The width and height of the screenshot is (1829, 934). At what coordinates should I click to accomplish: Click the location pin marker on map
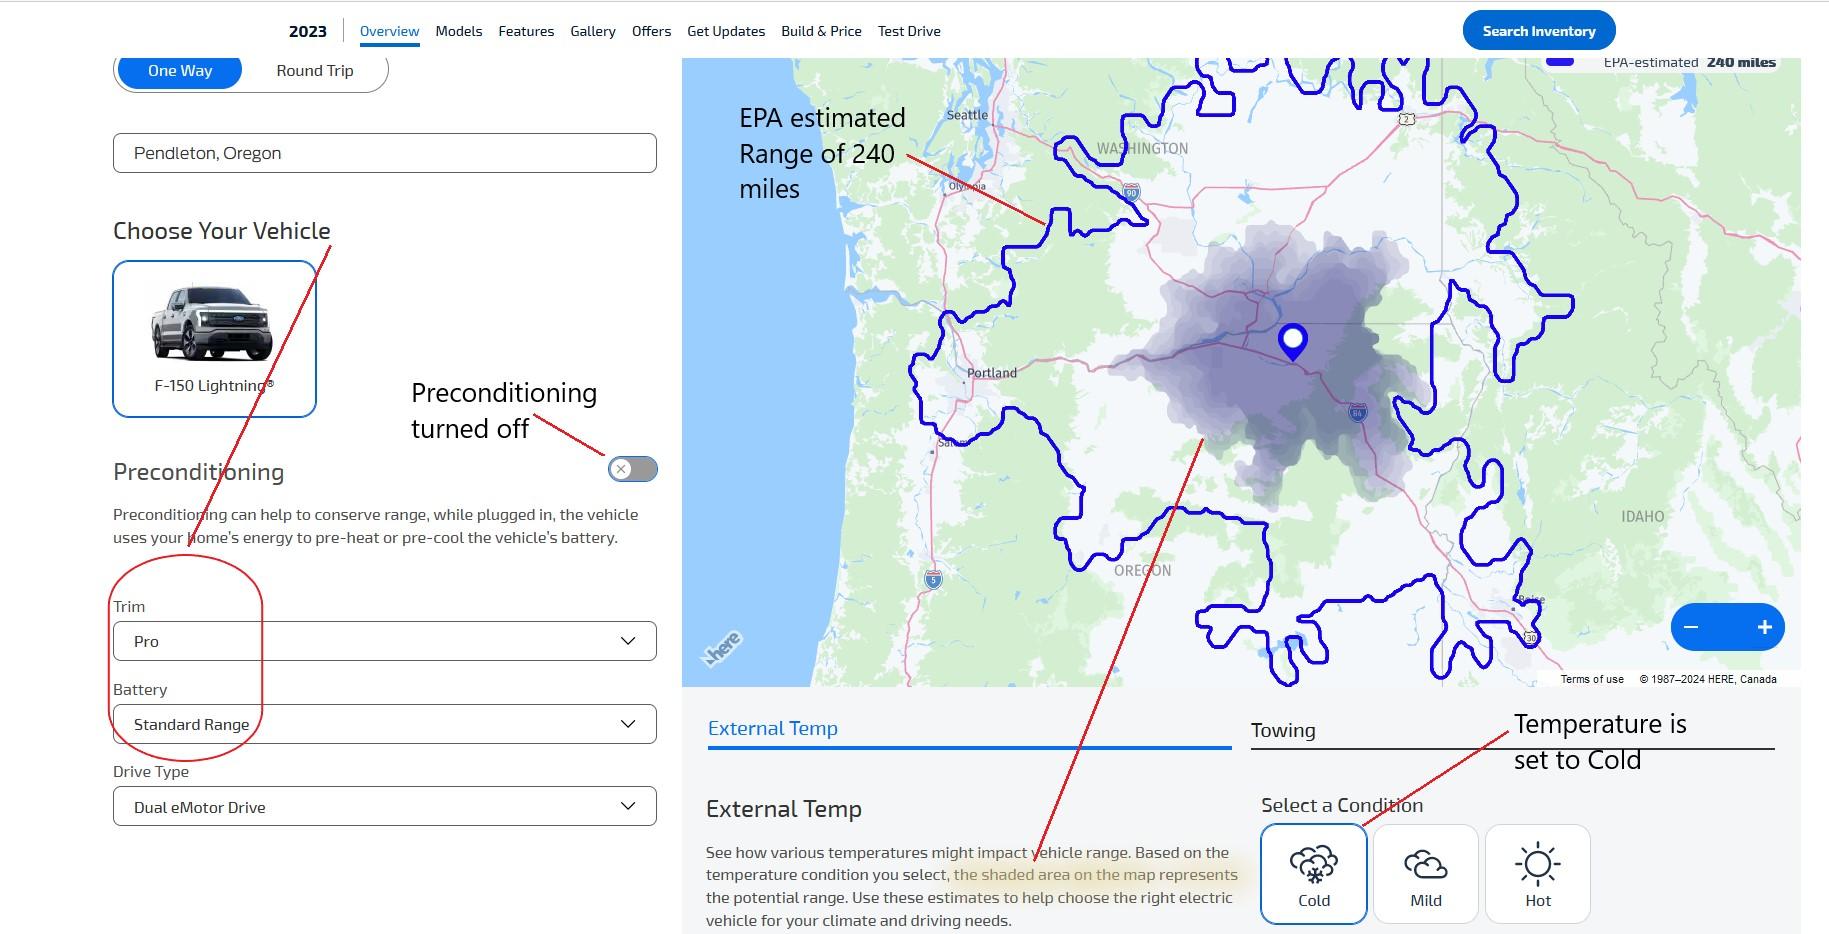(x=1293, y=342)
